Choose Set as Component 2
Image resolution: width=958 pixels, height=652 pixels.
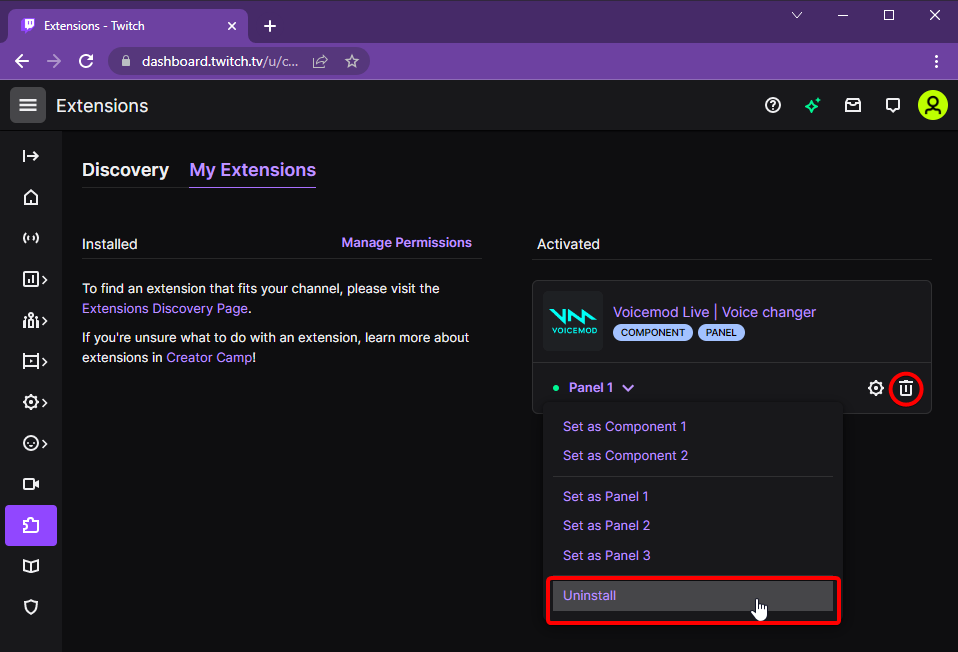(625, 455)
